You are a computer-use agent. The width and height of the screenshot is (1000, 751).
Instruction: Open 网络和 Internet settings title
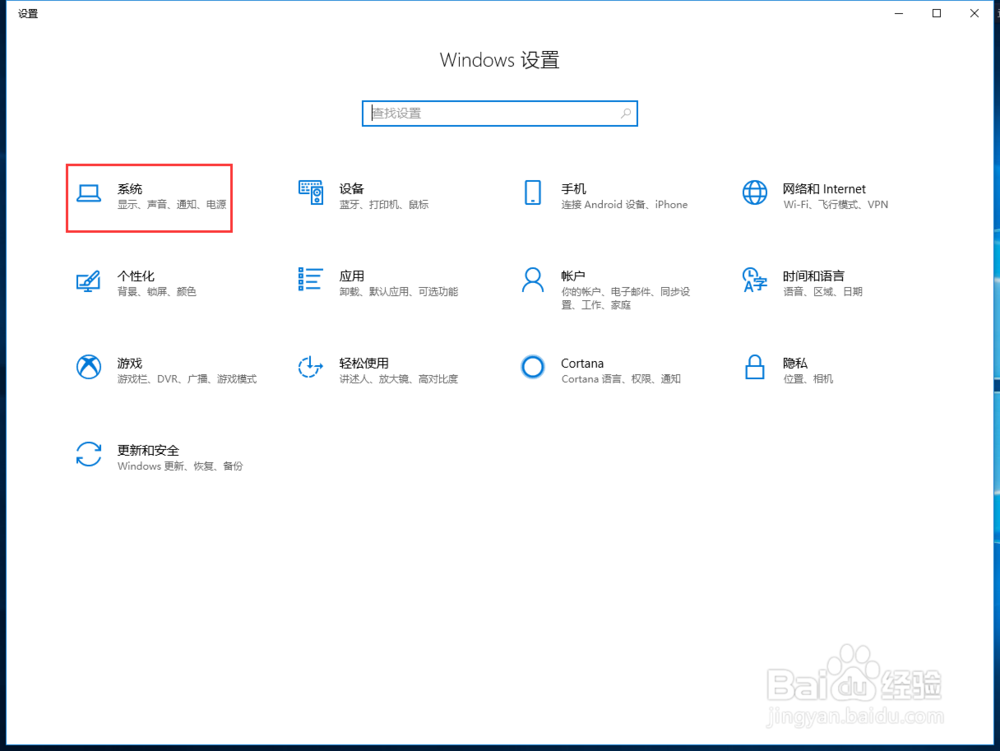click(824, 189)
